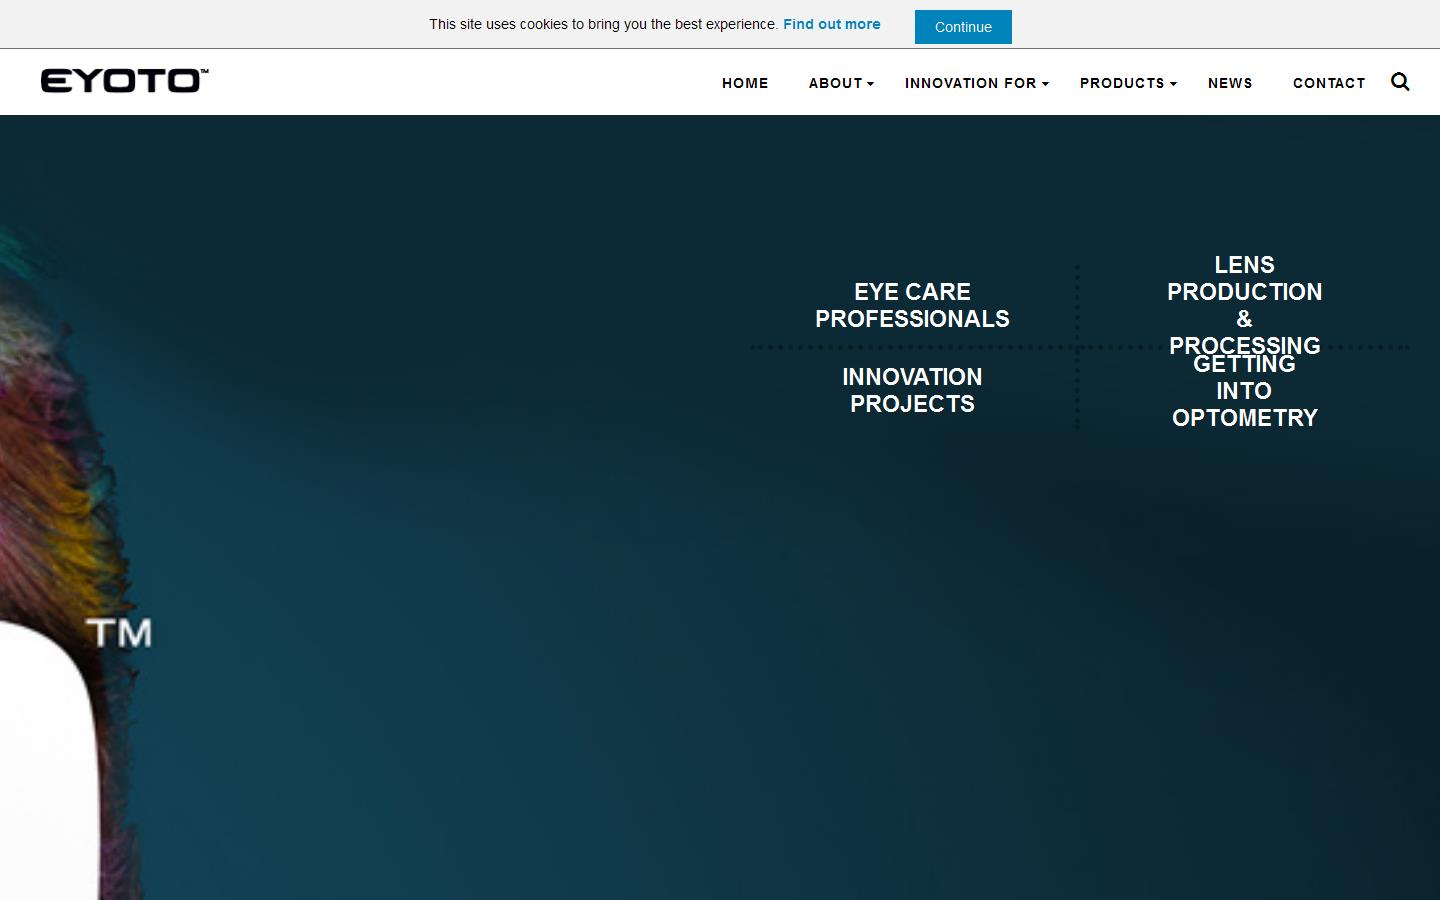Open the site search magnifier icon
The width and height of the screenshot is (1440, 900).
pos(1399,82)
